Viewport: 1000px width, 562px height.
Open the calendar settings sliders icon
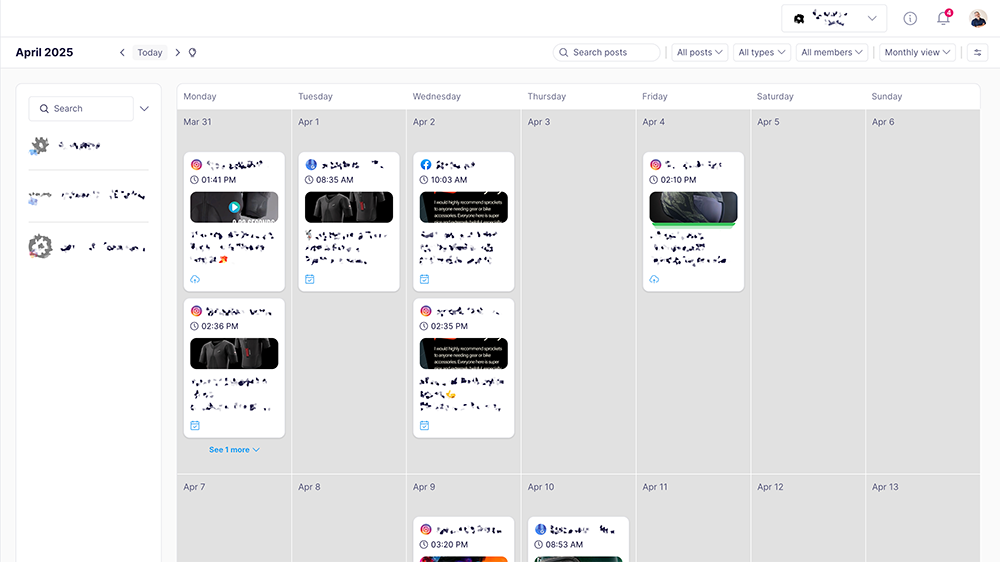click(x=978, y=52)
